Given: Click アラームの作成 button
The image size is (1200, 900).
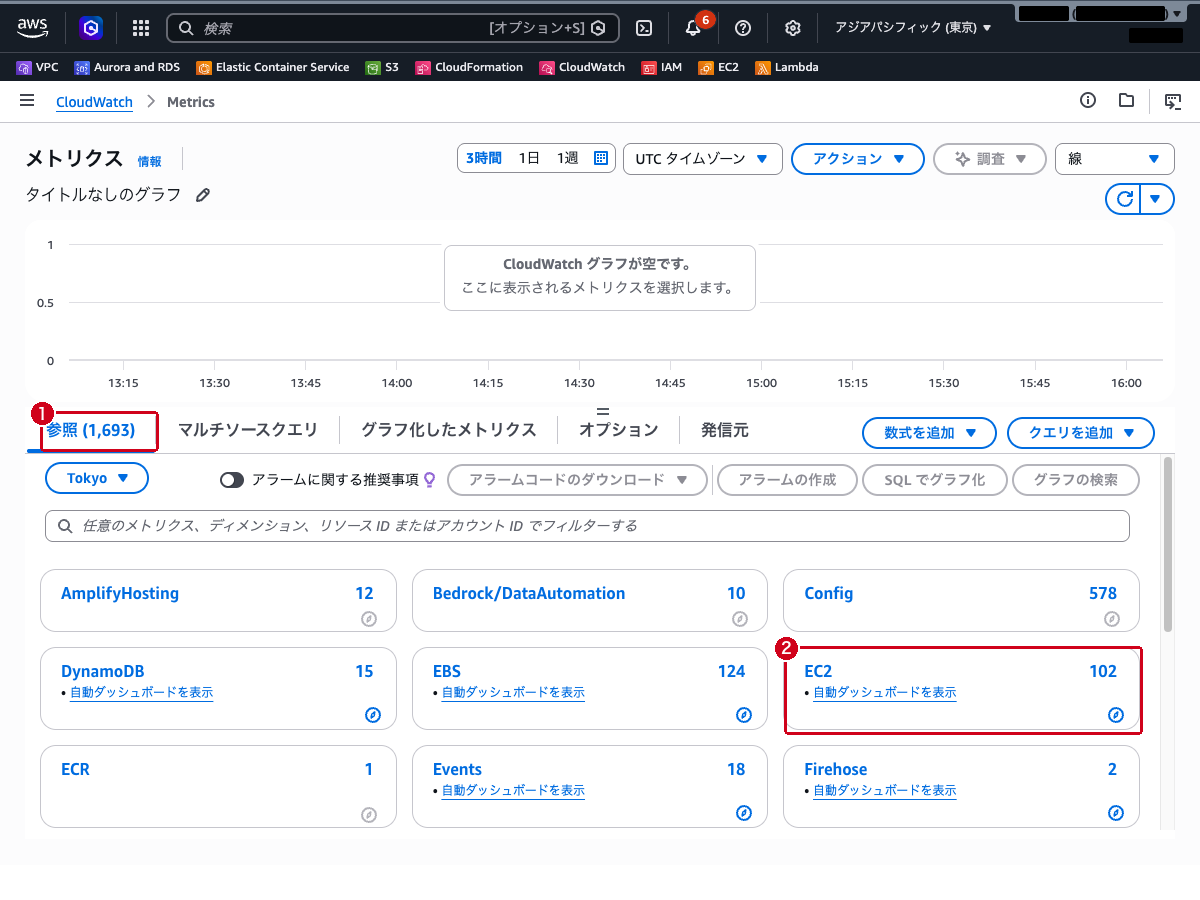Looking at the screenshot, I should pyautogui.click(x=787, y=480).
